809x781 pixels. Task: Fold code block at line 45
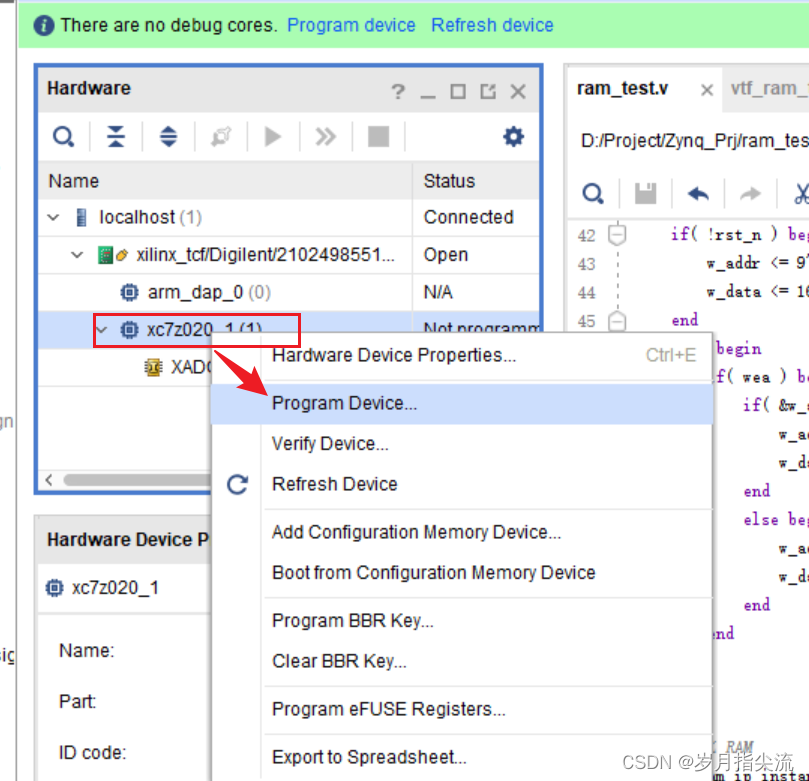coord(617,321)
